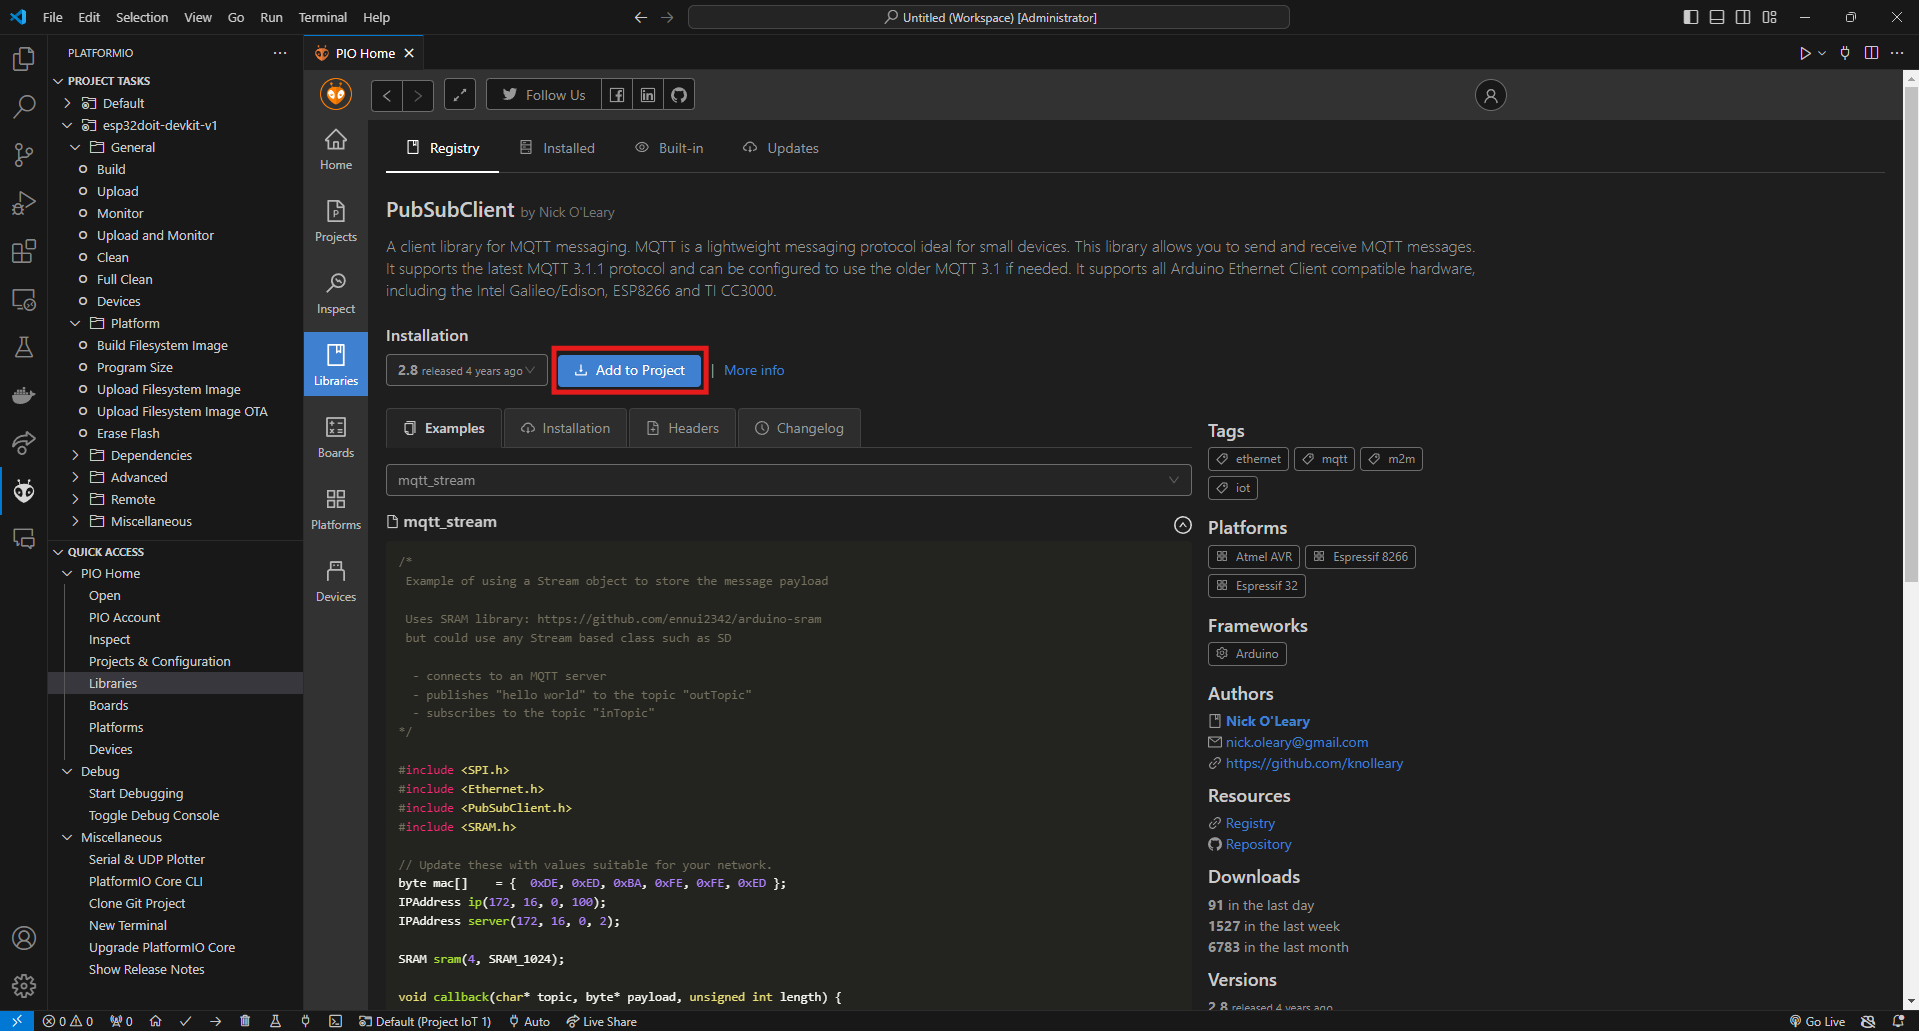Collapse the mqtt_stream example code

1182,525
